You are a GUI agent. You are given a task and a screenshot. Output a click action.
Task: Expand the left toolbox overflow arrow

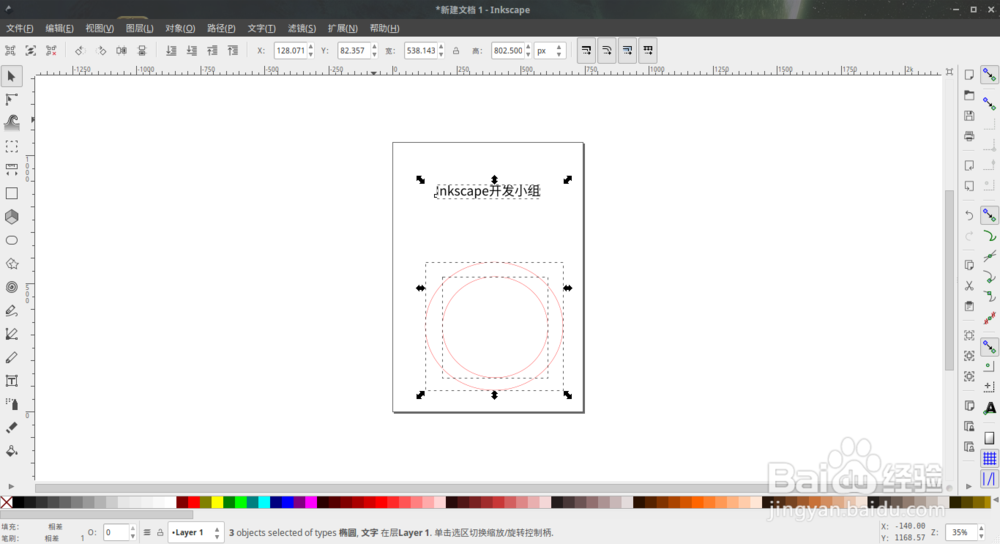[11, 487]
